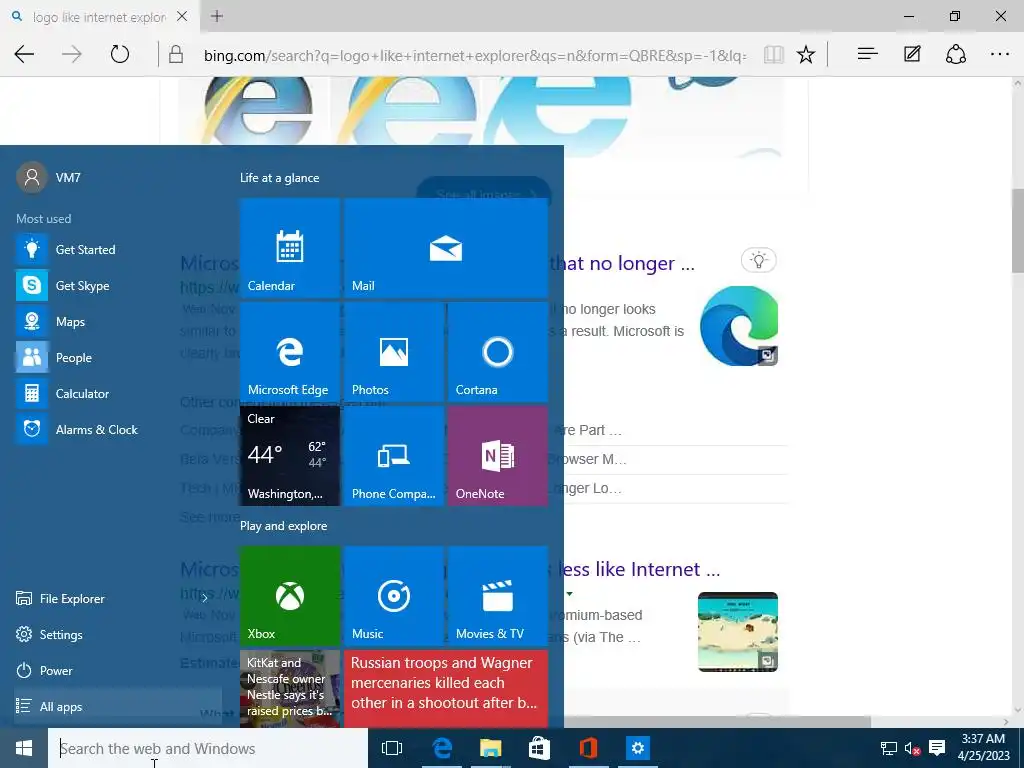Click Edge icon on the taskbar

442,748
